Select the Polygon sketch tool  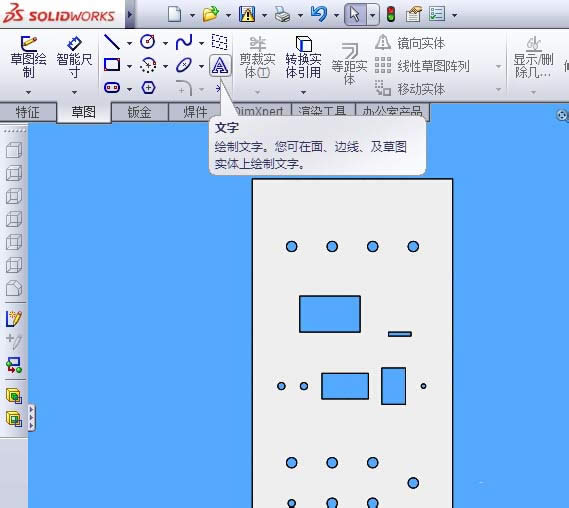tap(148, 88)
